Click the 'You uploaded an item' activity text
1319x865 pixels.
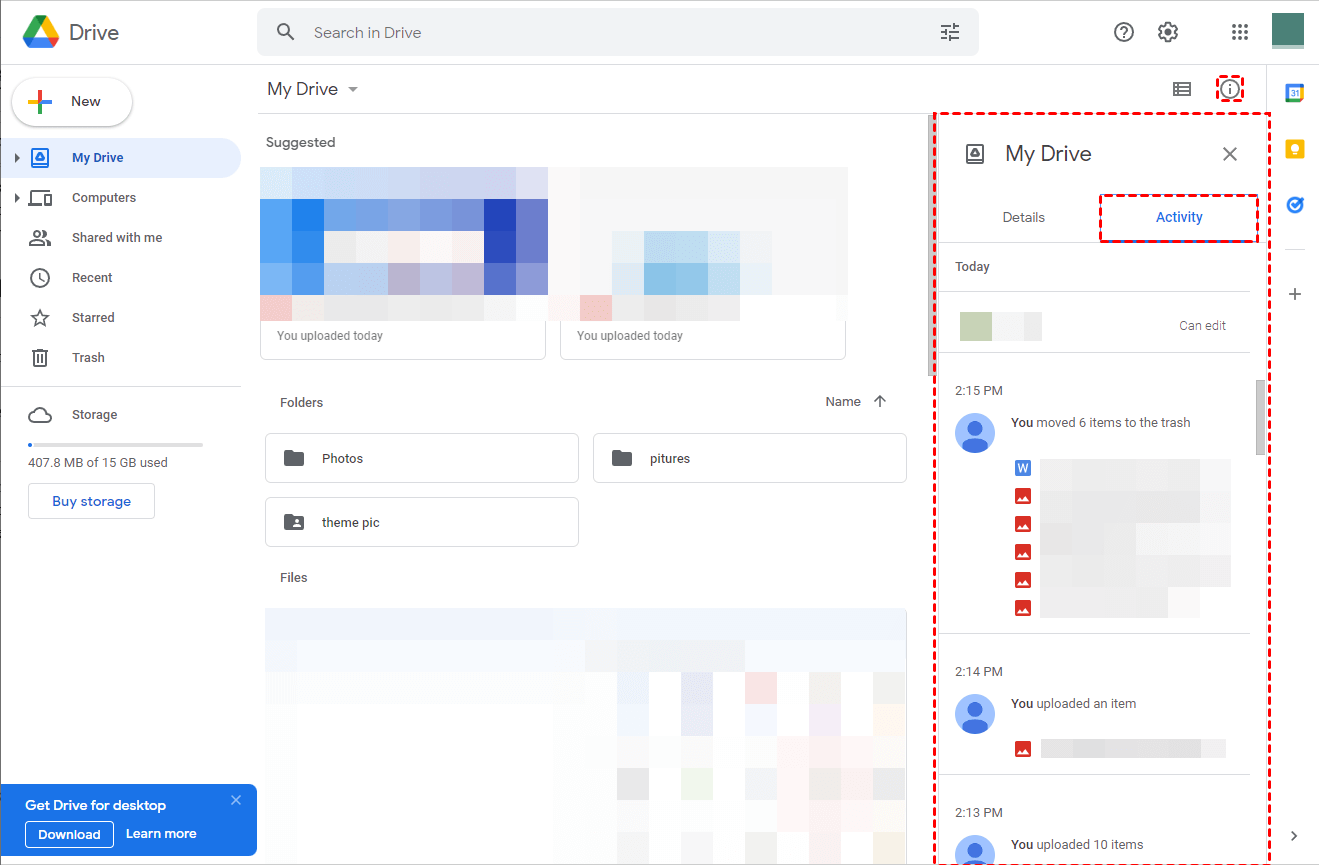click(1074, 704)
